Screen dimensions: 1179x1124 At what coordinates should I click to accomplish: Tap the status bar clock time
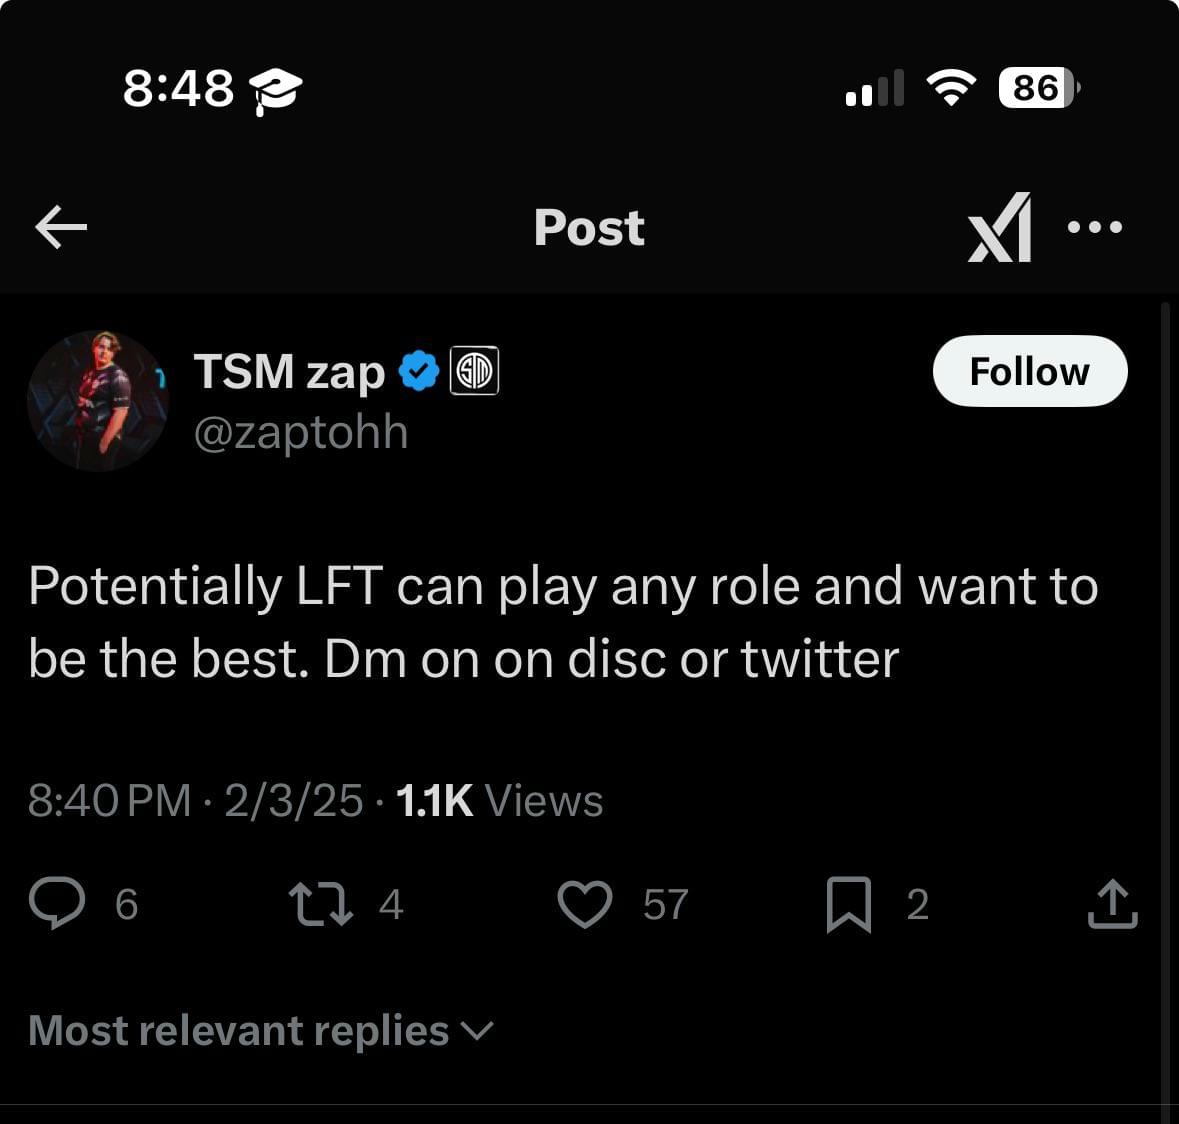pyautogui.click(x=178, y=88)
